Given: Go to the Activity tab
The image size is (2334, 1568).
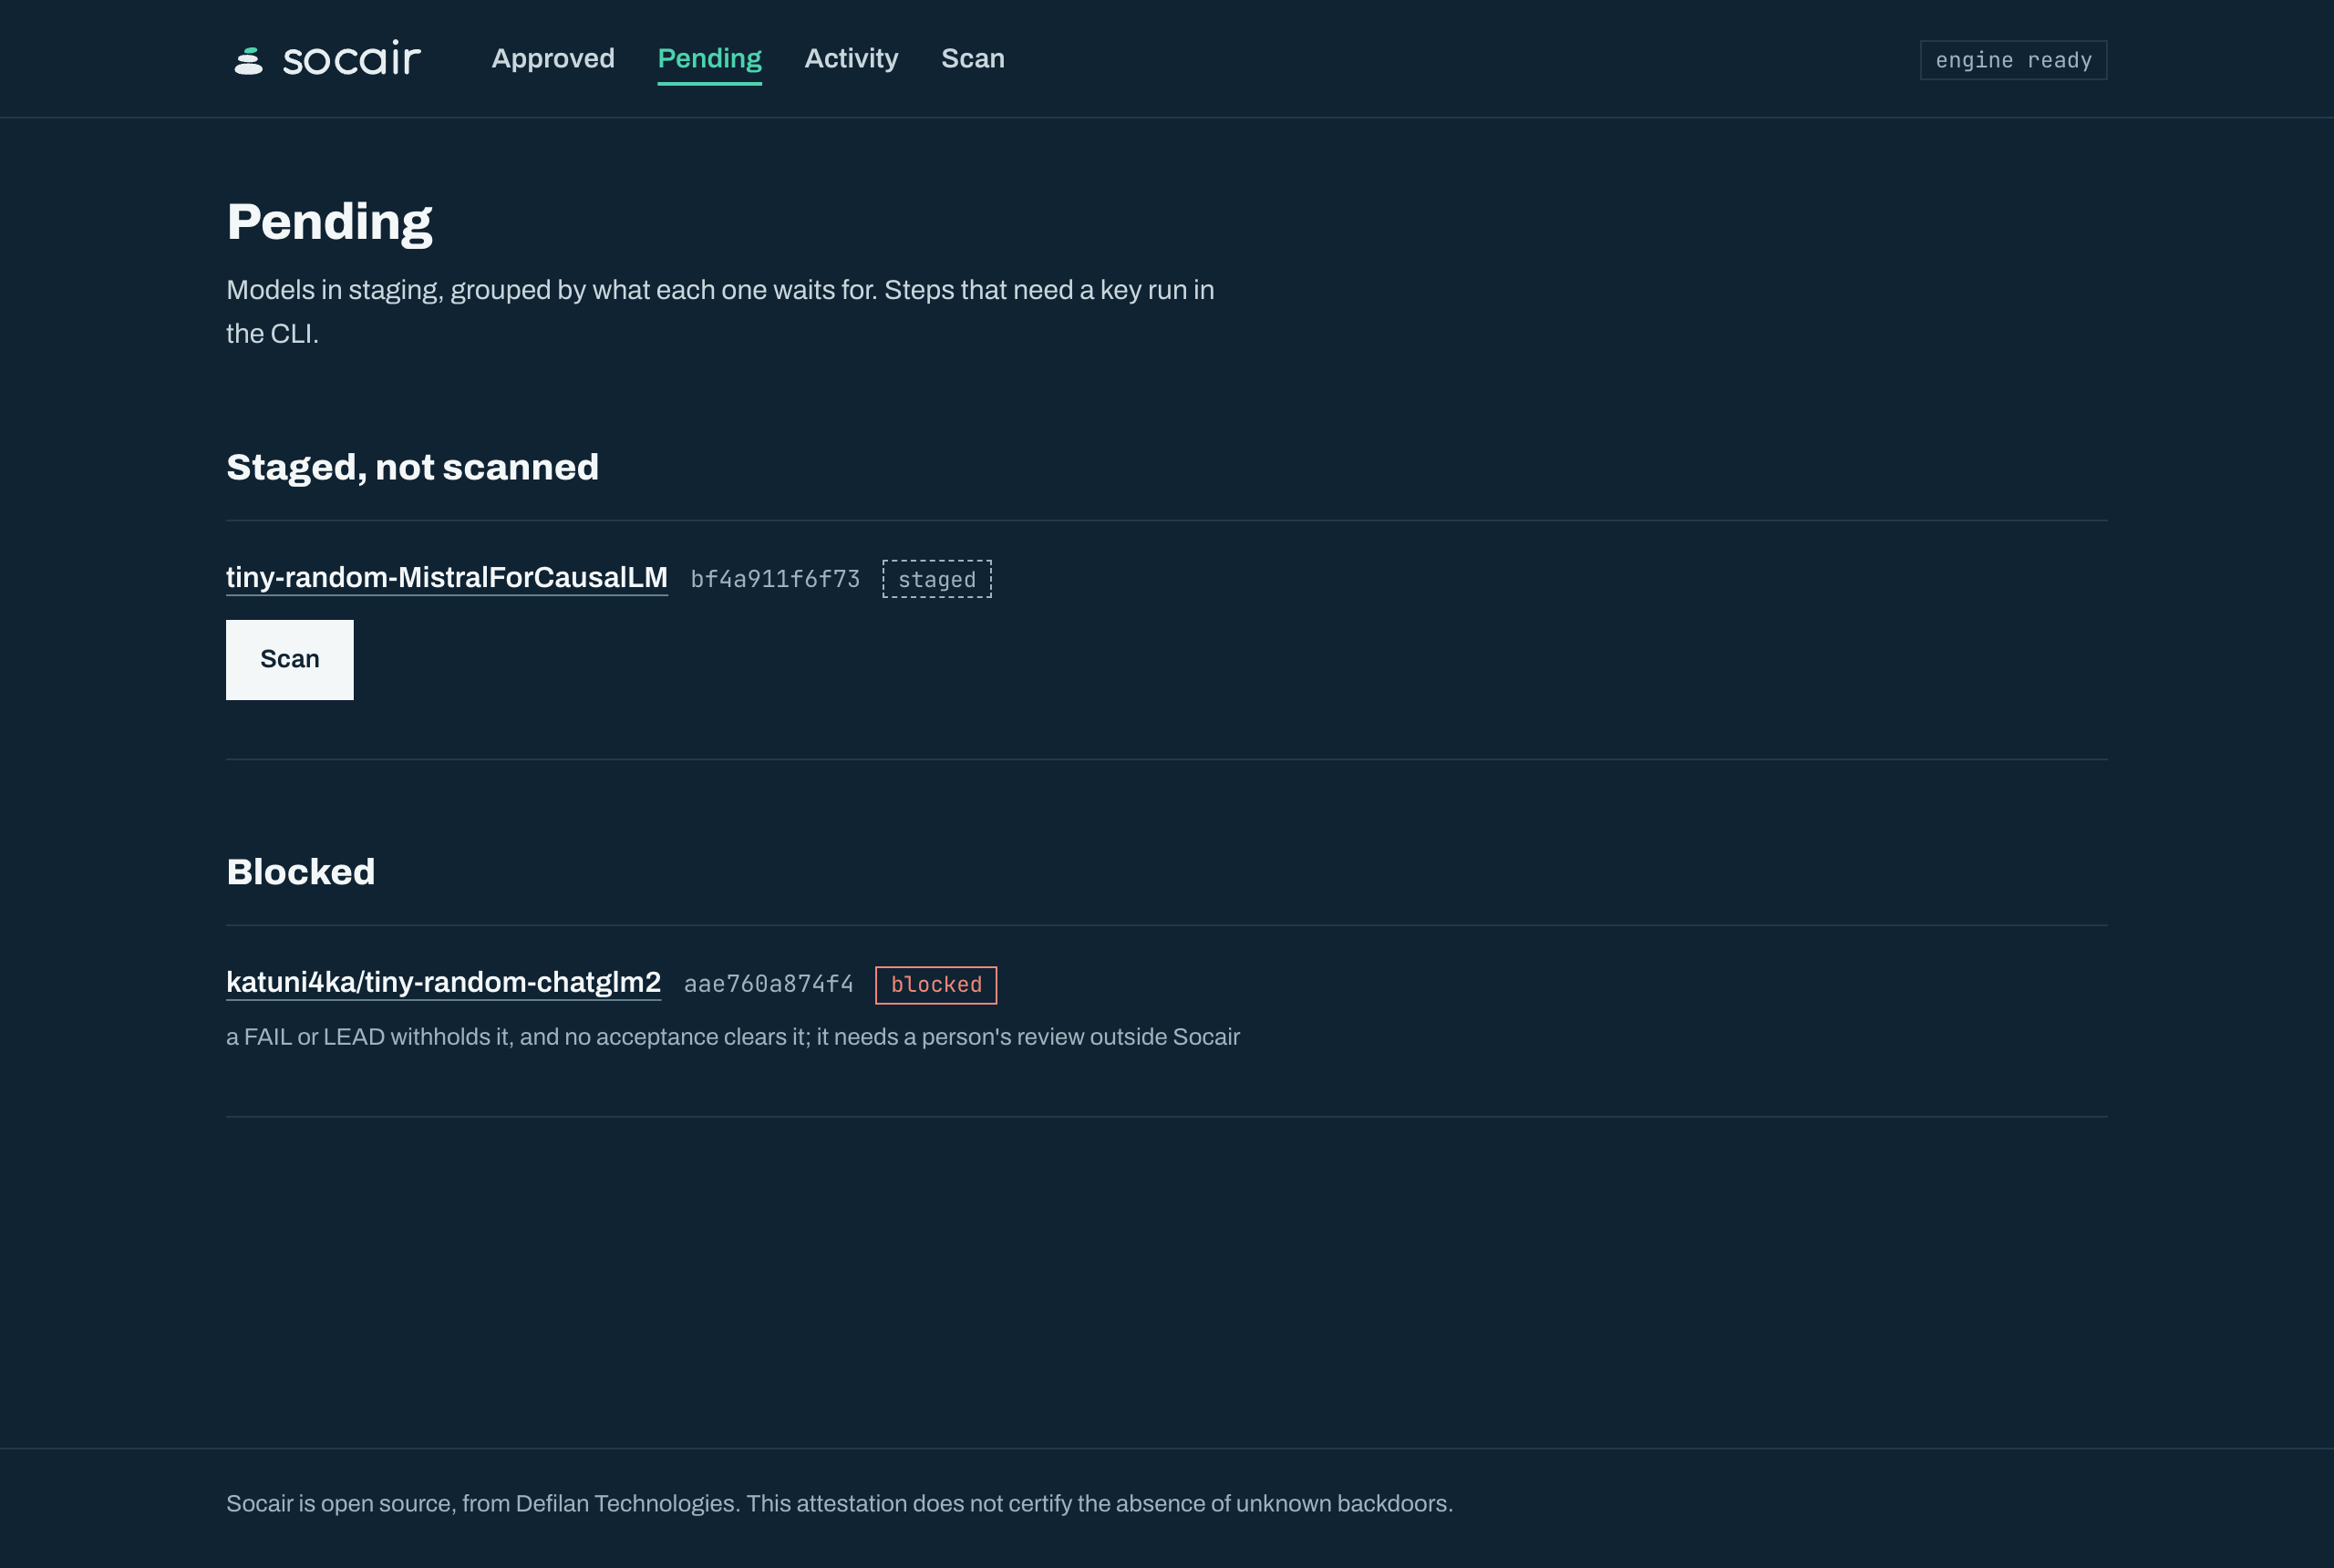Looking at the screenshot, I should coord(851,59).
